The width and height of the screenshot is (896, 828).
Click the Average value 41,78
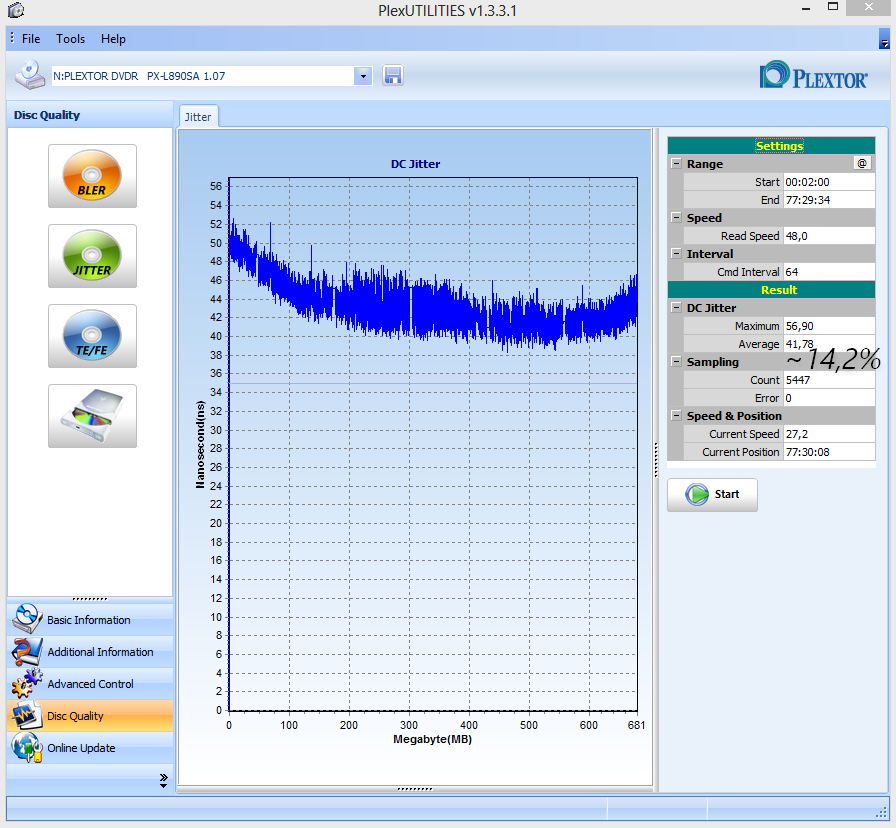coord(829,344)
